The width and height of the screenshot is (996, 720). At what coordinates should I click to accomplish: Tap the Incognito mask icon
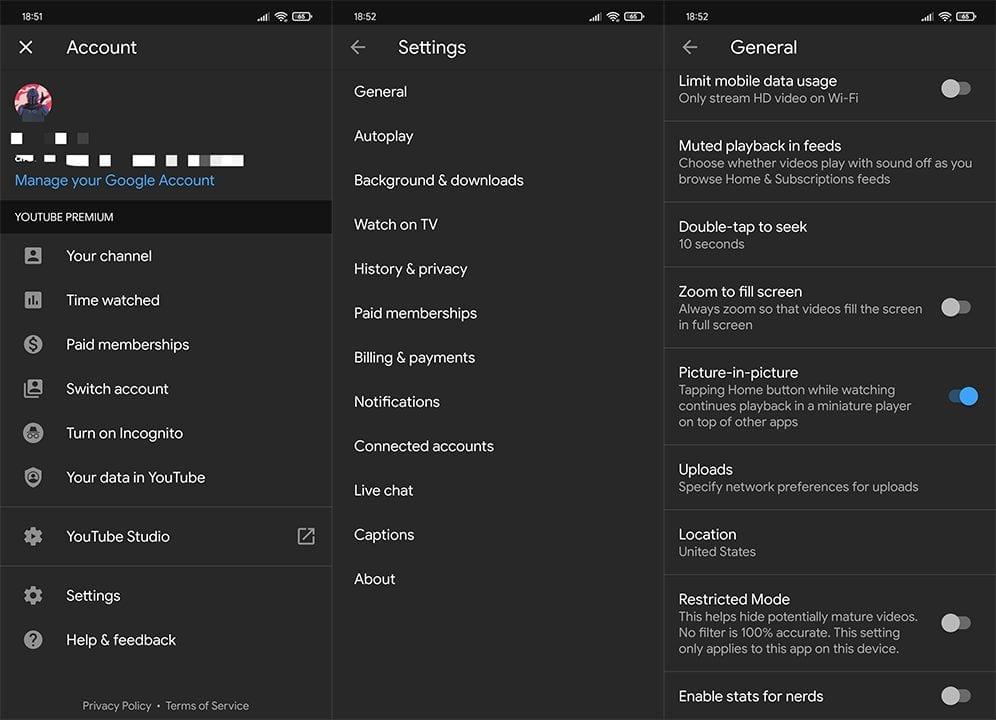(33, 433)
